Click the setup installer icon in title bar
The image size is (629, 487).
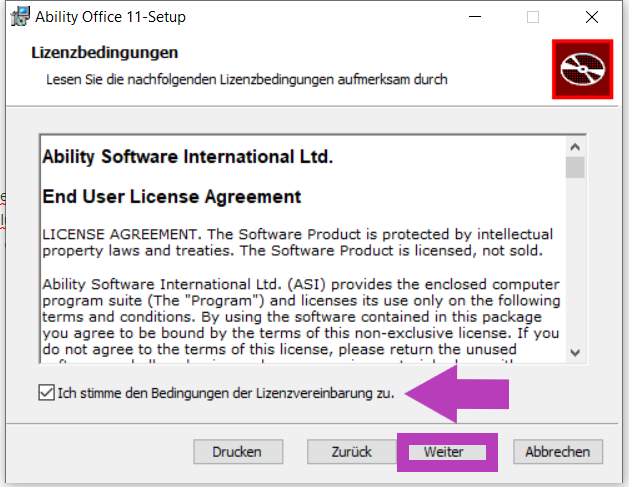[x=20, y=16]
